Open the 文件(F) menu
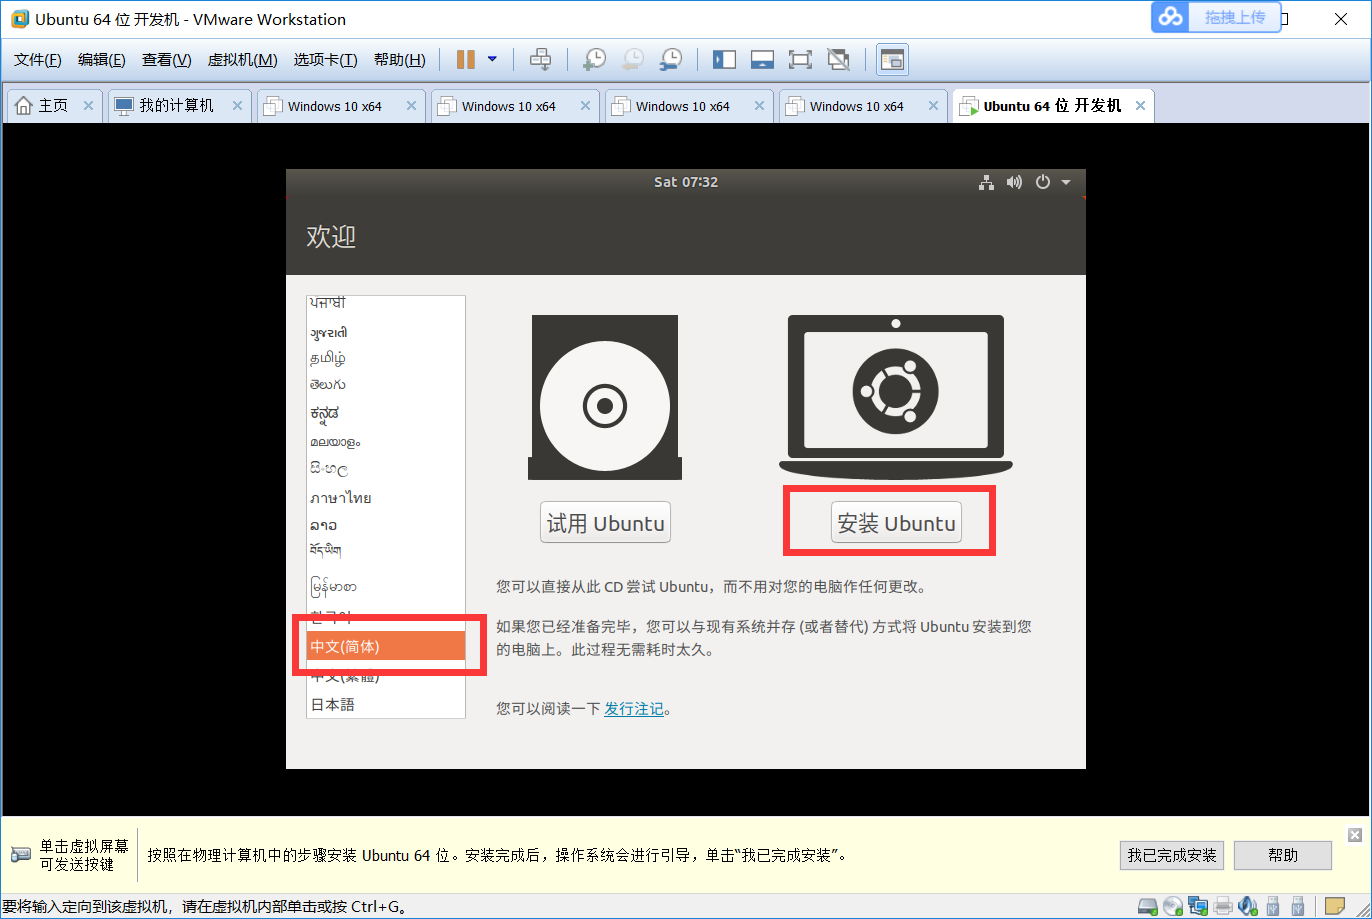This screenshot has height=919, width=1372. pos(38,60)
